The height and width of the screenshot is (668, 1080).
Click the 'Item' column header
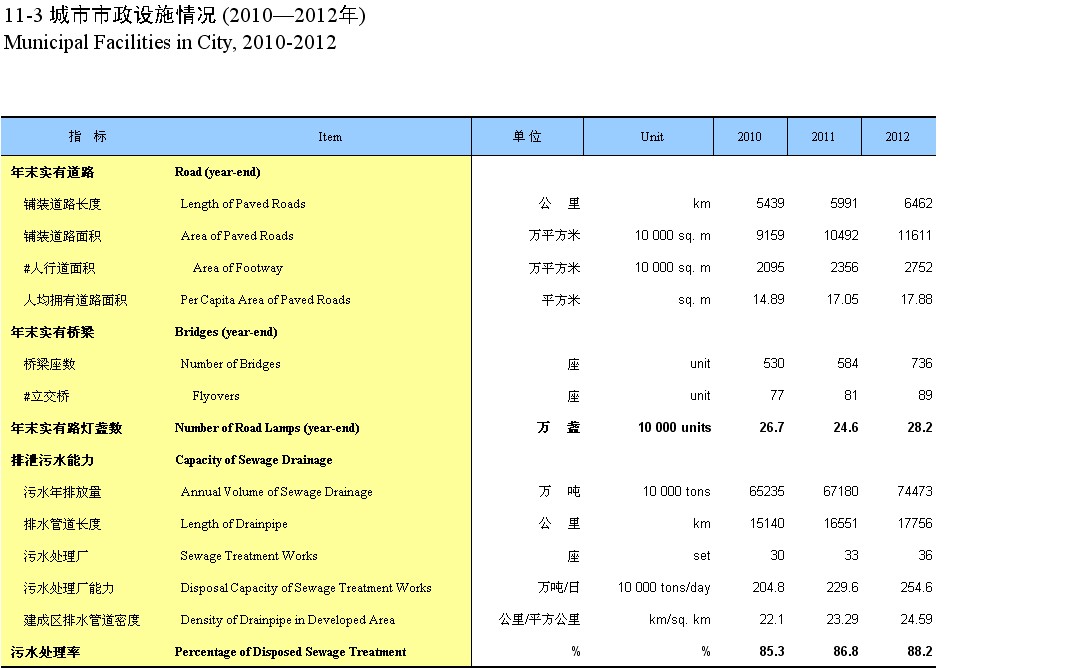[x=330, y=136]
